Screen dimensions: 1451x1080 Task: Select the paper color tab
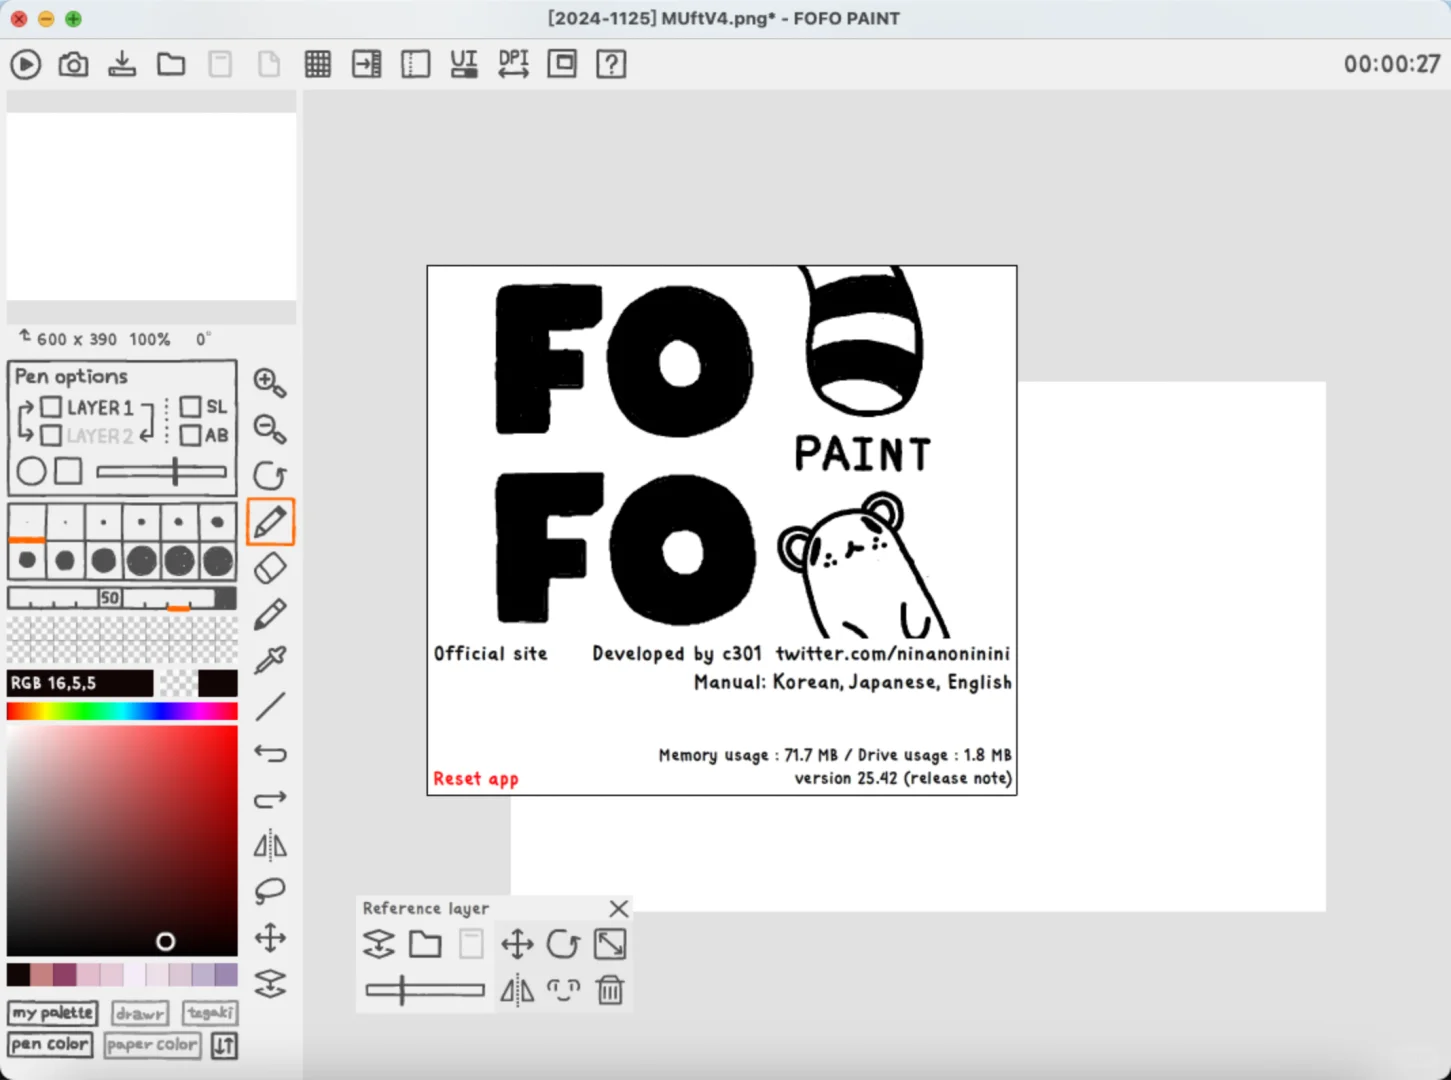[152, 1045]
